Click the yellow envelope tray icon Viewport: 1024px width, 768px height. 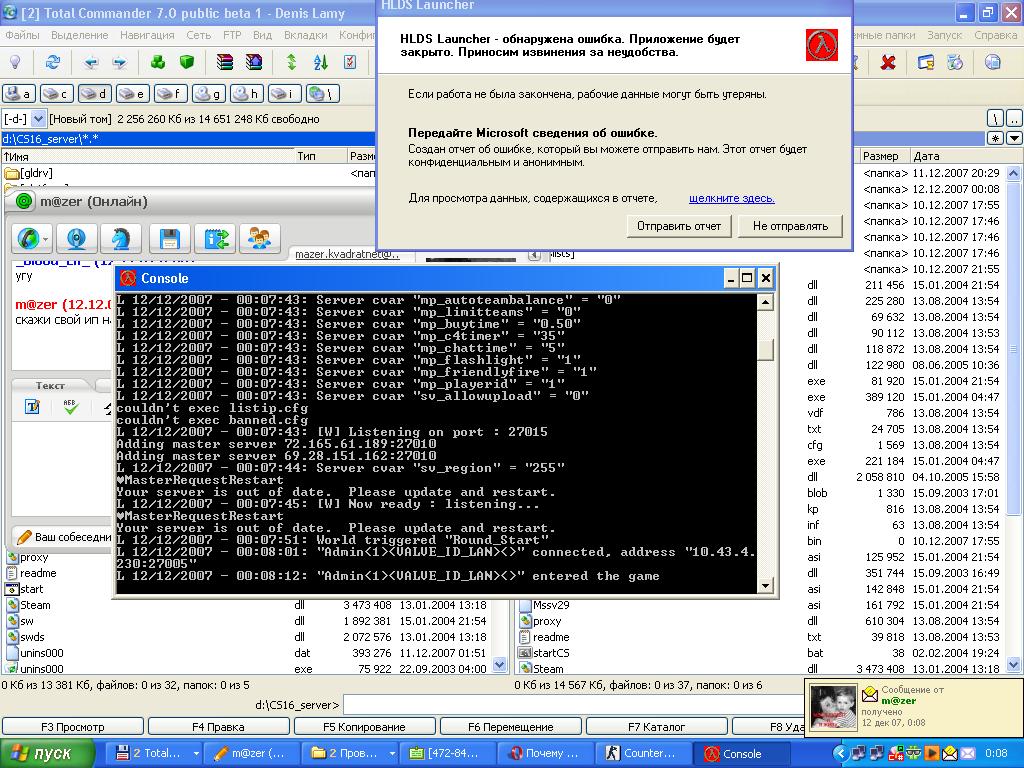950,753
